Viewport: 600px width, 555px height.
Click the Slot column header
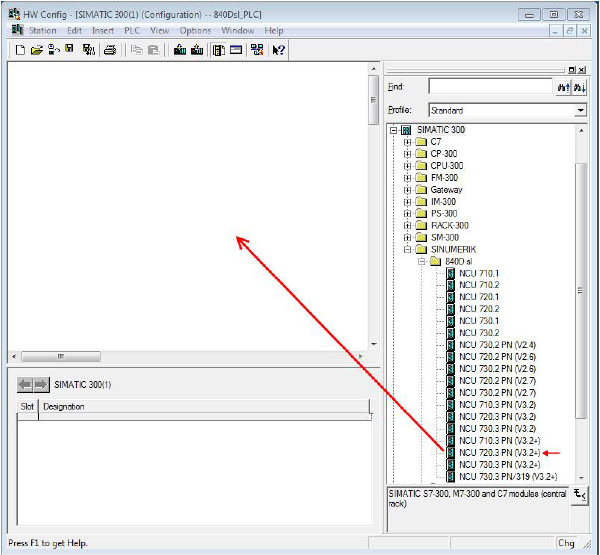[27, 406]
